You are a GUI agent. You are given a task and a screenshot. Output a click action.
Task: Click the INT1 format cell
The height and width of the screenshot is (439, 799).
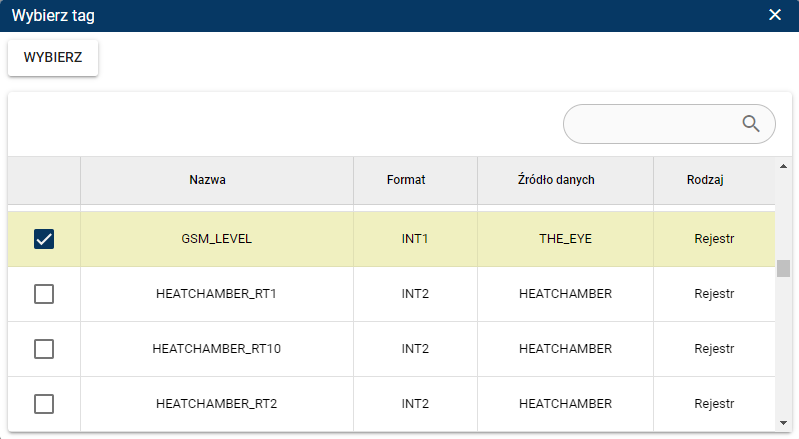coord(415,239)
